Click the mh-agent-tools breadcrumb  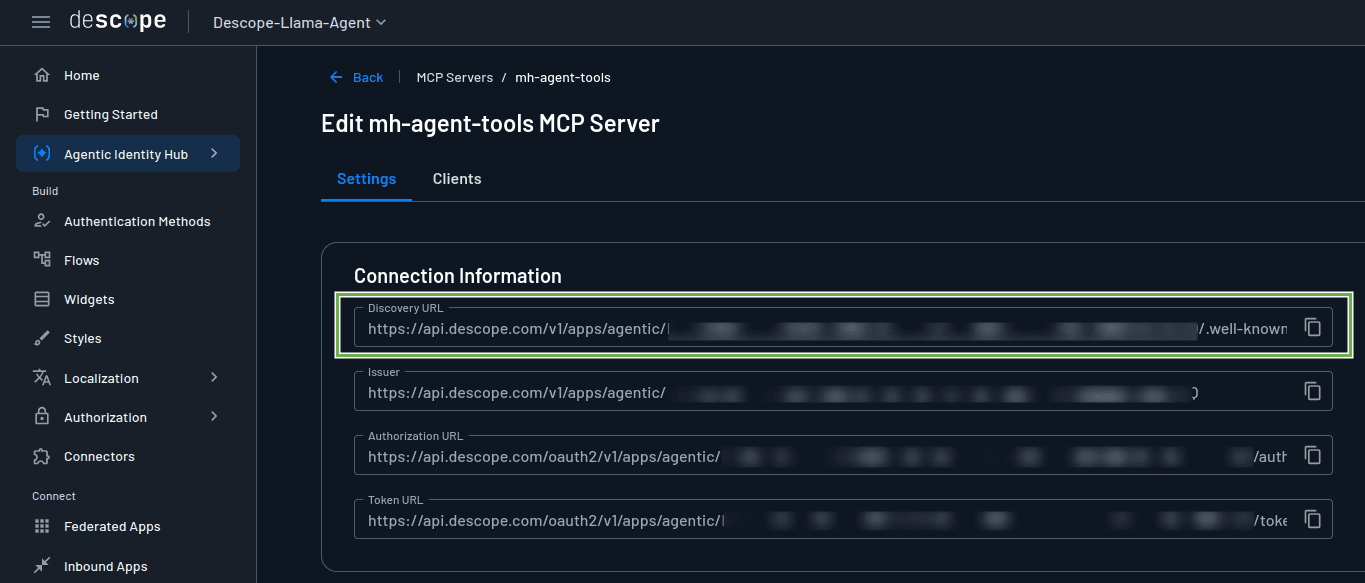click(x=563, y=77)
